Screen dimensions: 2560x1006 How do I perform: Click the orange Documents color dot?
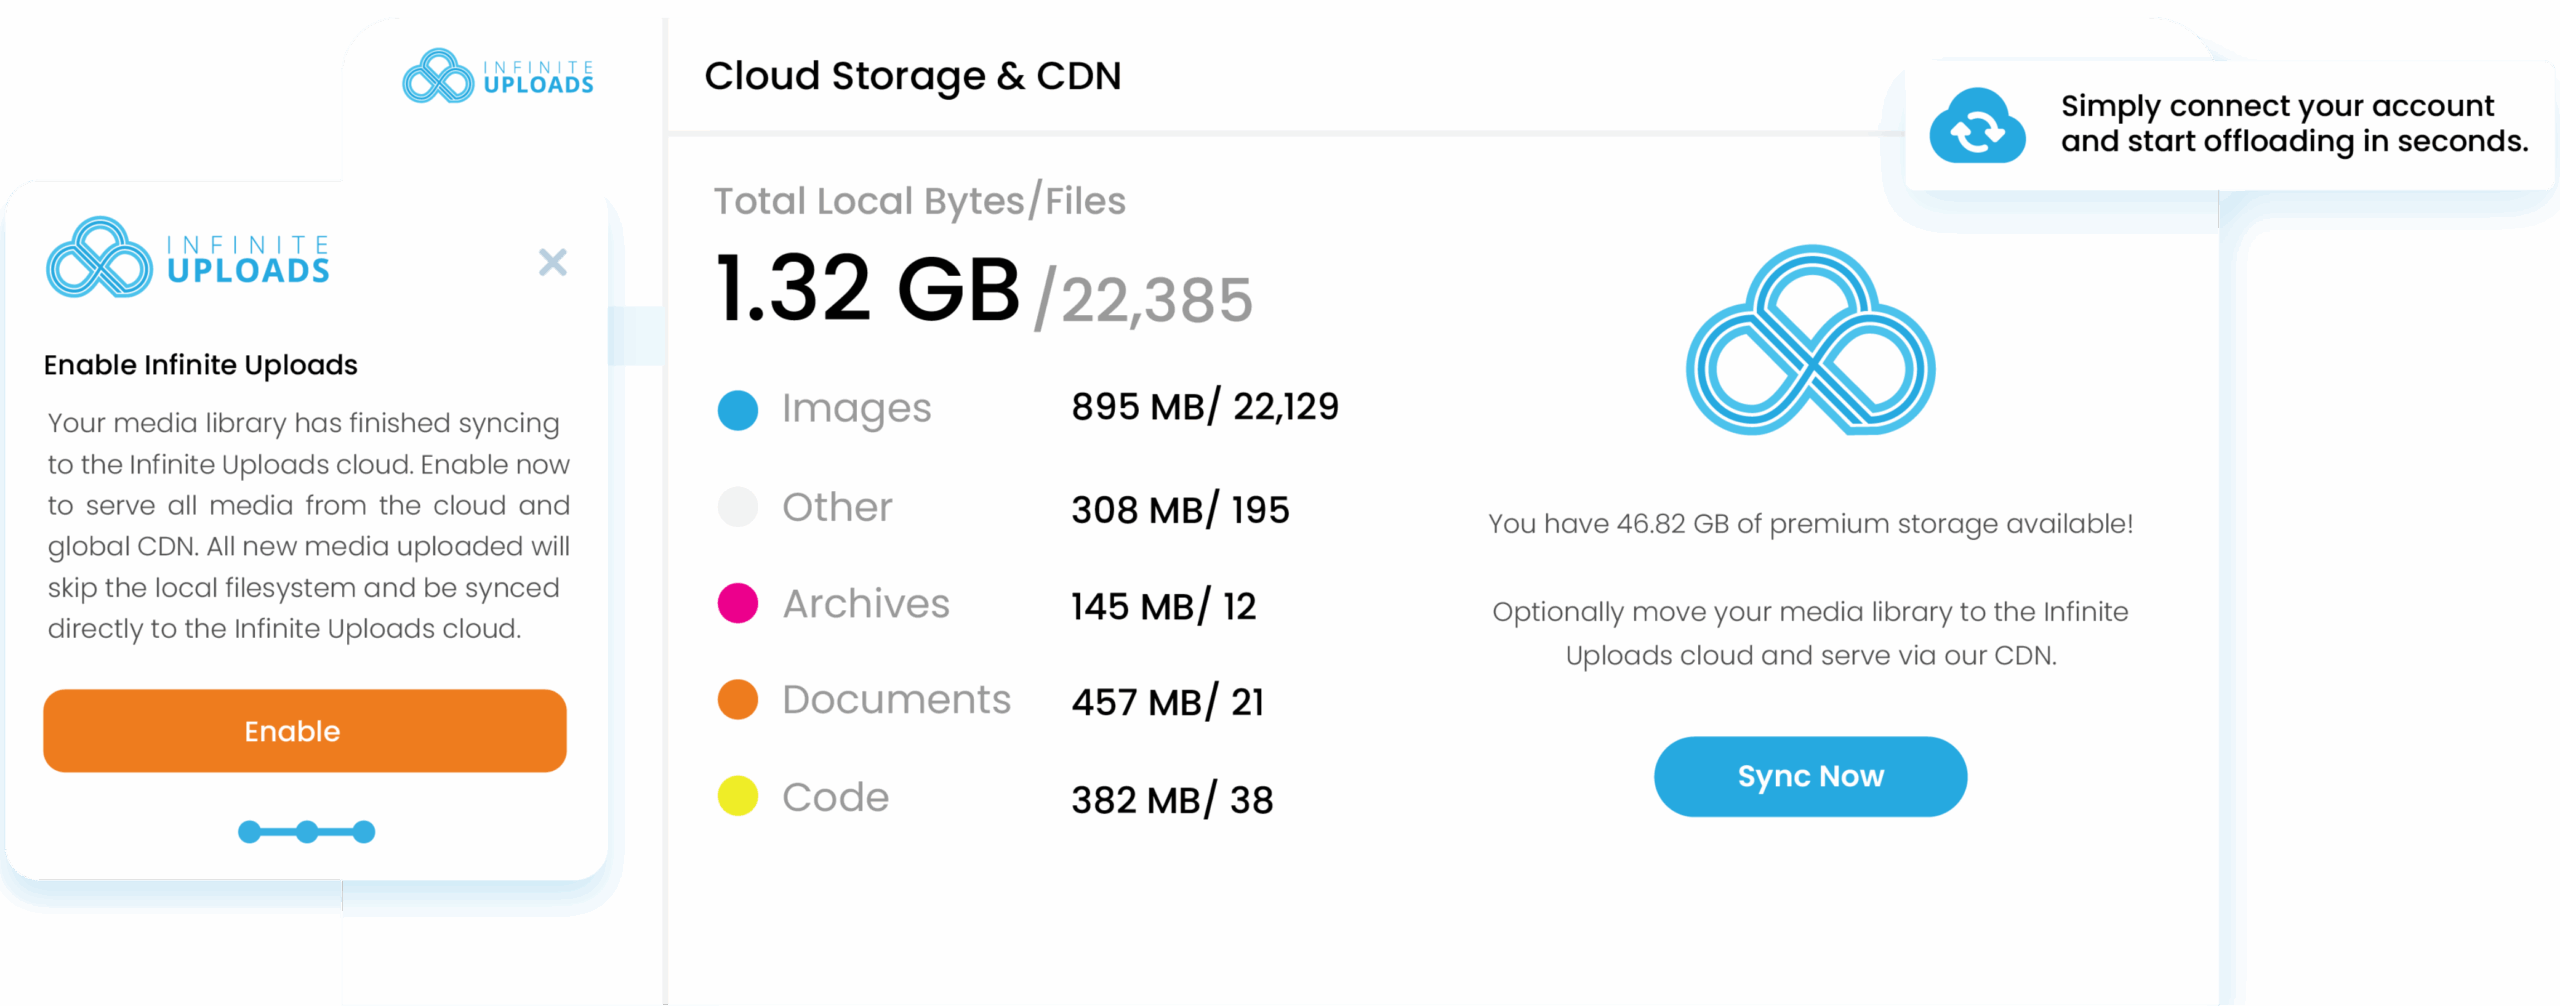point(738,700)
